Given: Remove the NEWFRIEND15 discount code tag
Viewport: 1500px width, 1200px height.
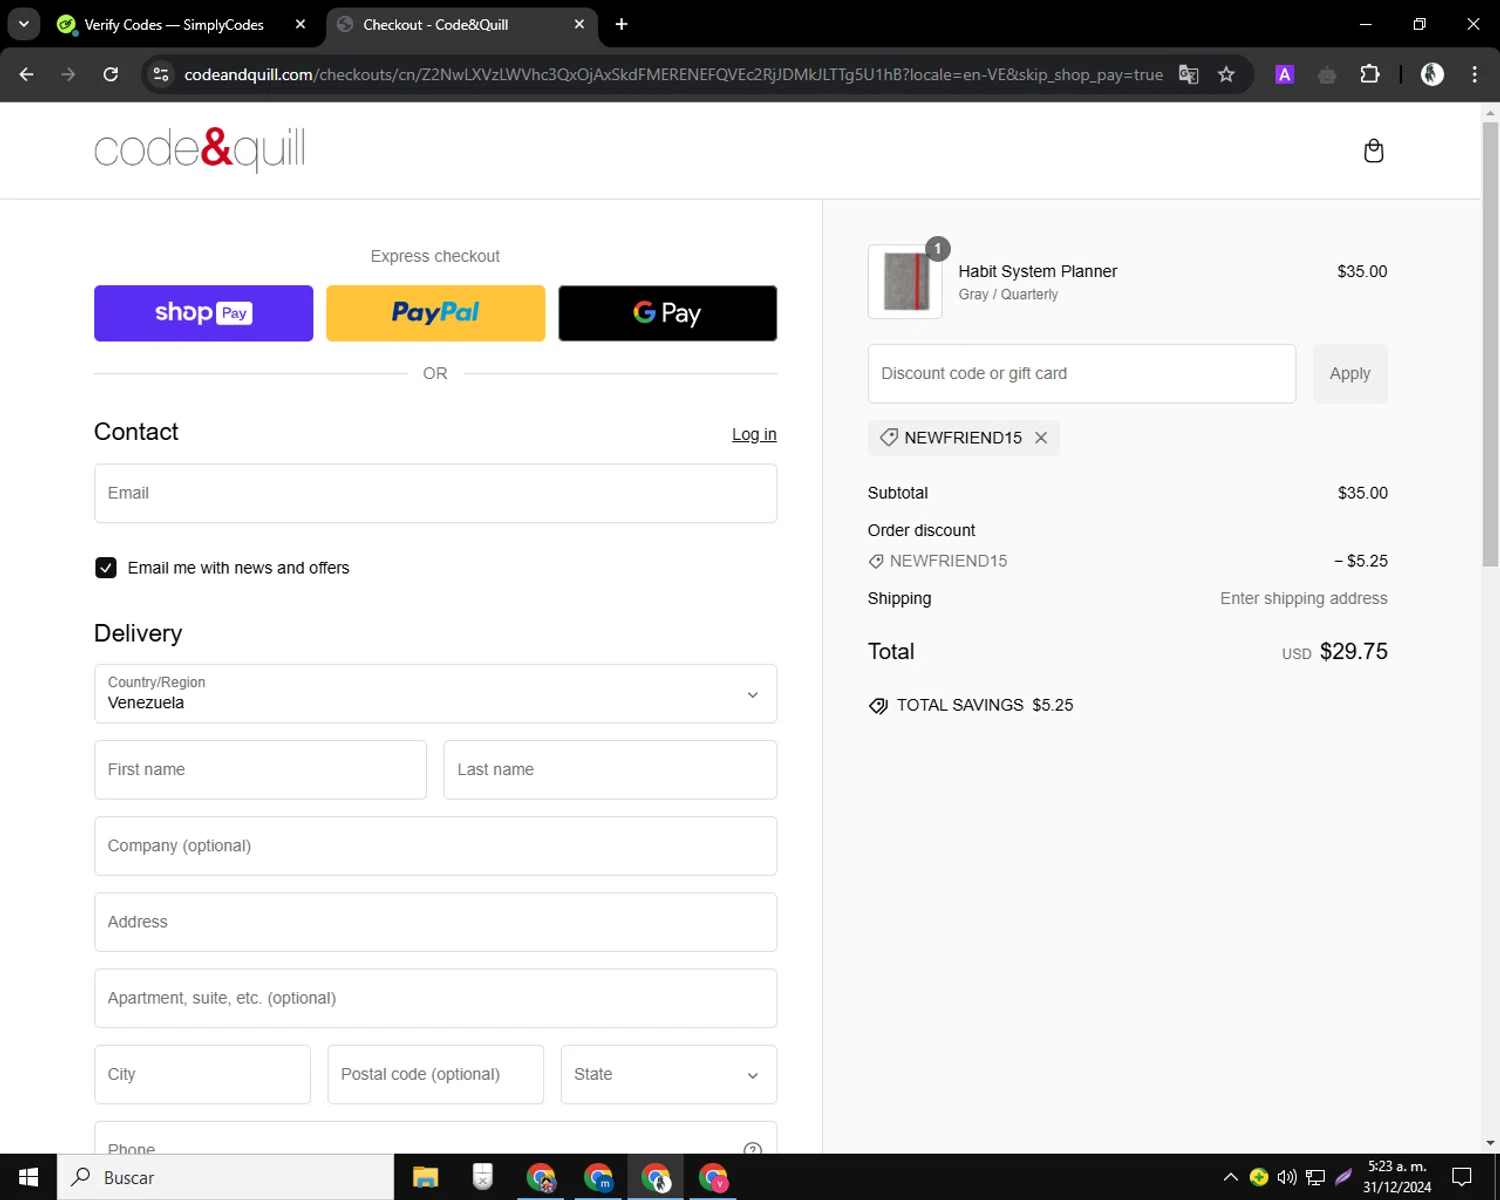Looking at the screenshot, I should [x=1041, y=438].
